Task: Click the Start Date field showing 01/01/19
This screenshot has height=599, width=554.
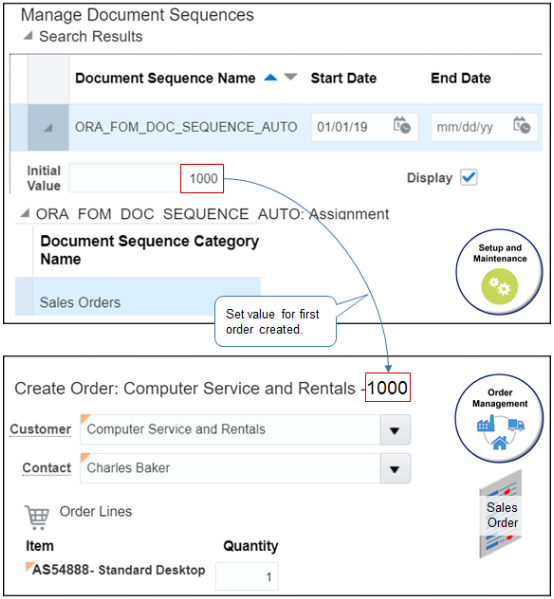Action: 364,127
